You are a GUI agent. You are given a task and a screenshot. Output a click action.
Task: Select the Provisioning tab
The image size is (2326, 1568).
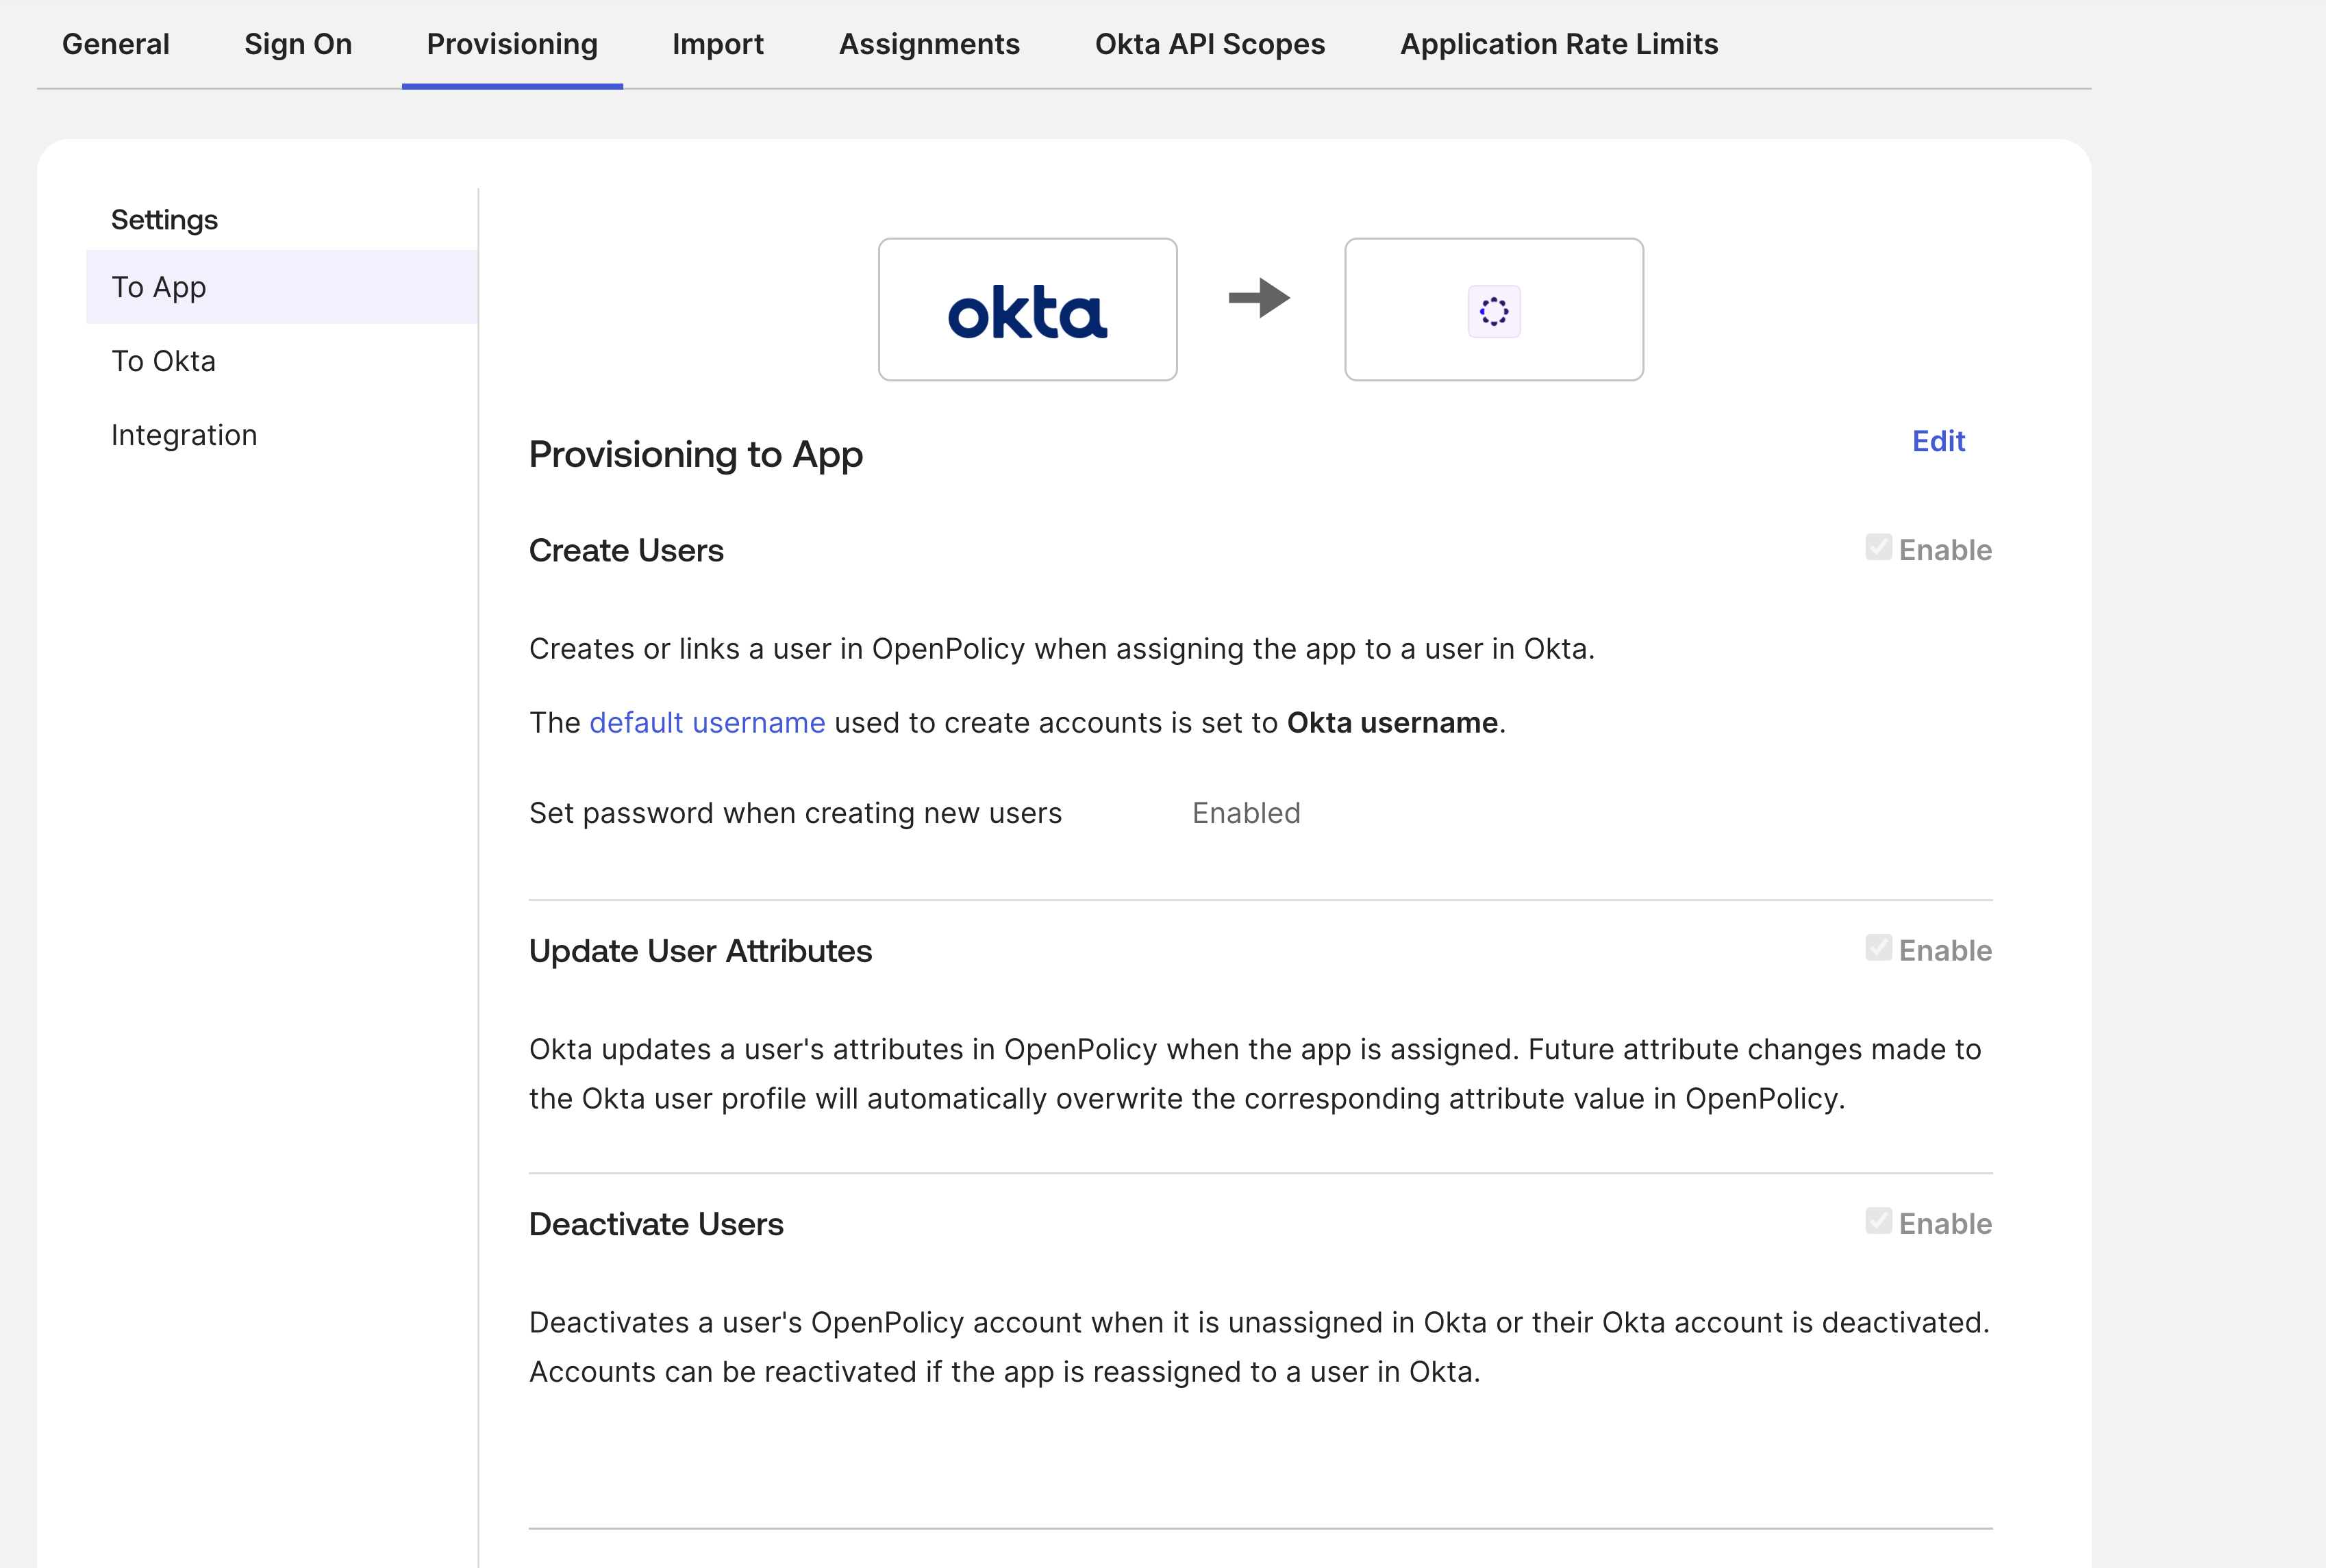tap(512, 44)
